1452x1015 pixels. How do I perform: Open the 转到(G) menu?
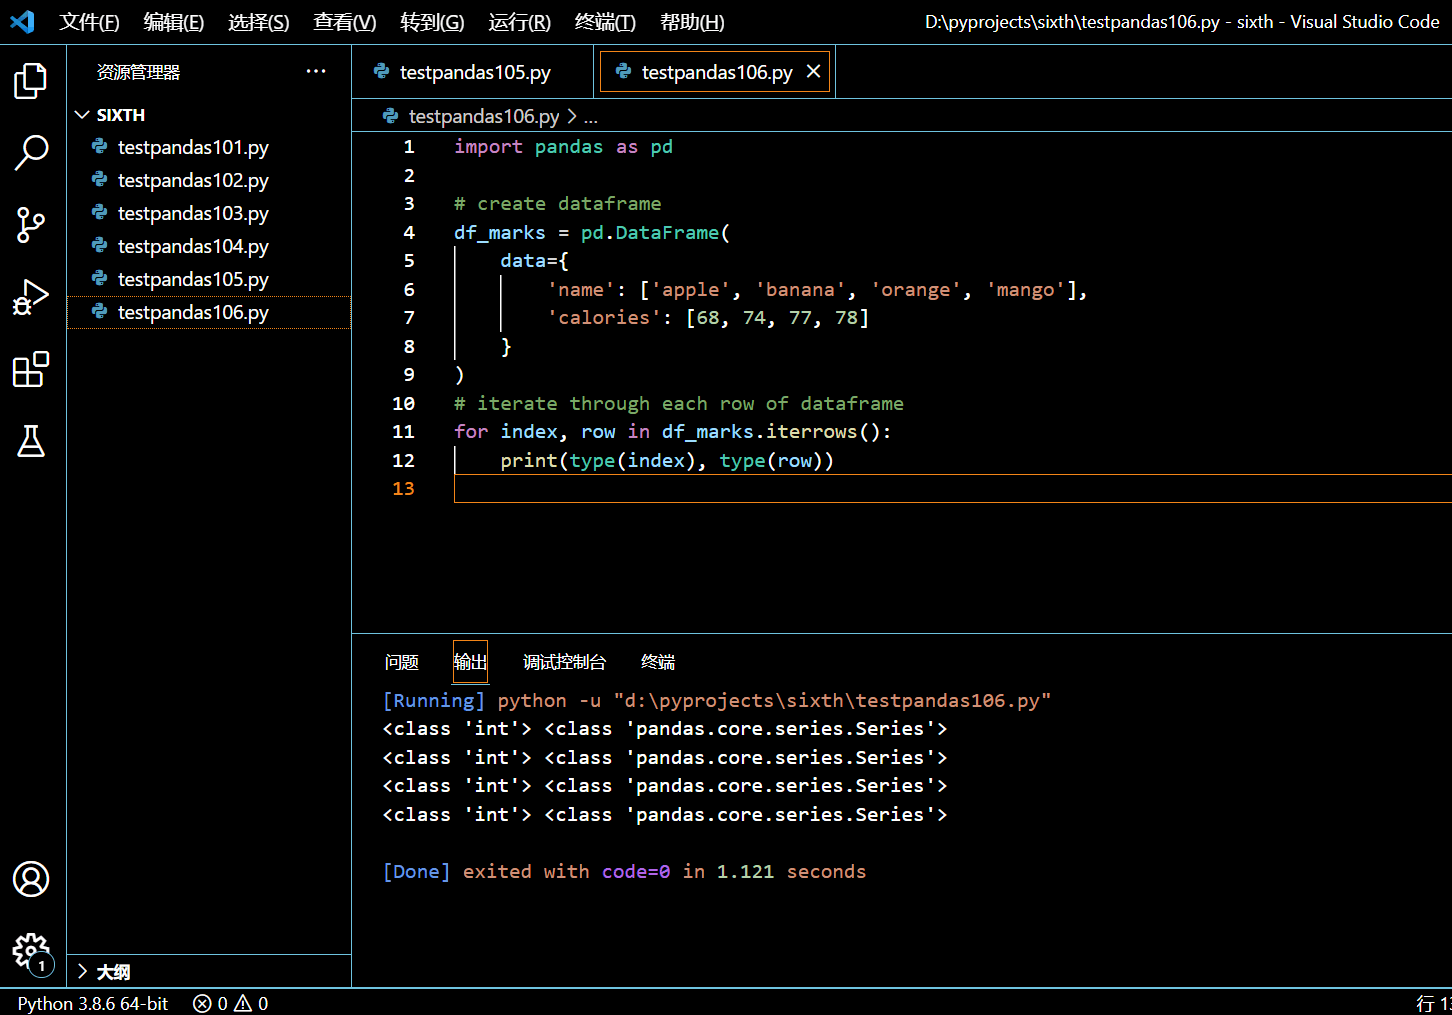click(432, 22)
